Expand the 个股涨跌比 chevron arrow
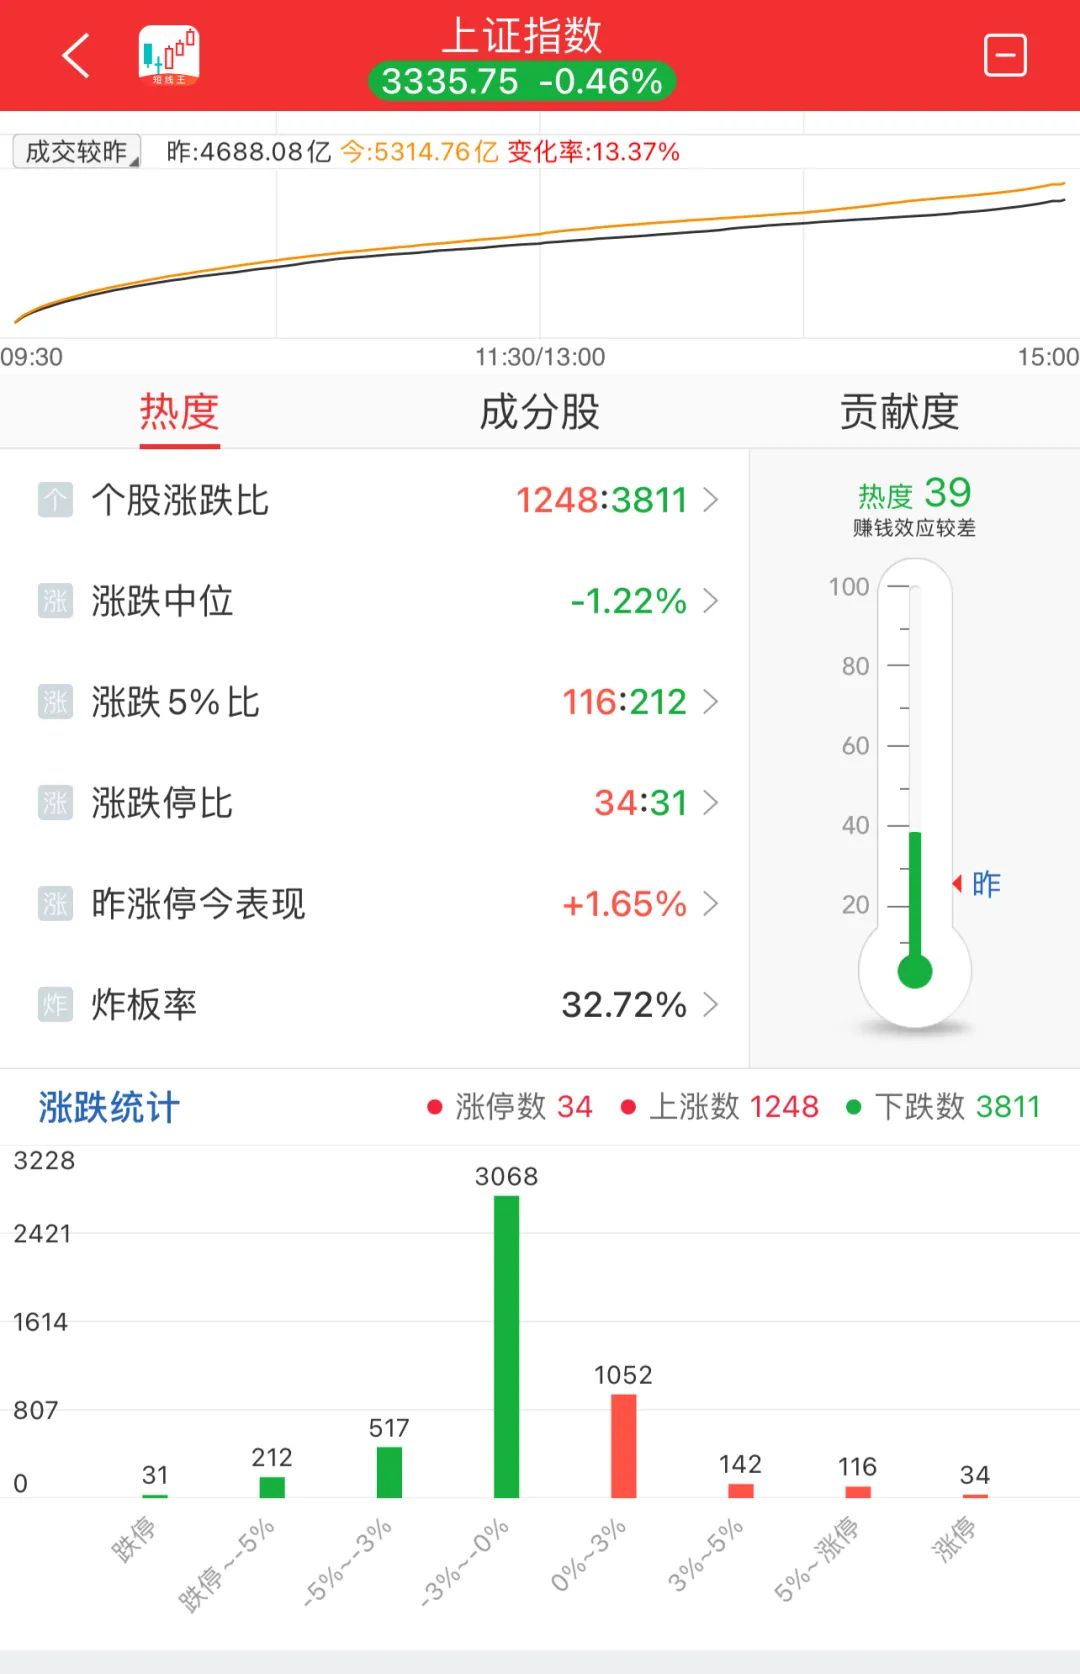The image size is (1080, 1674). pos(711,499)
